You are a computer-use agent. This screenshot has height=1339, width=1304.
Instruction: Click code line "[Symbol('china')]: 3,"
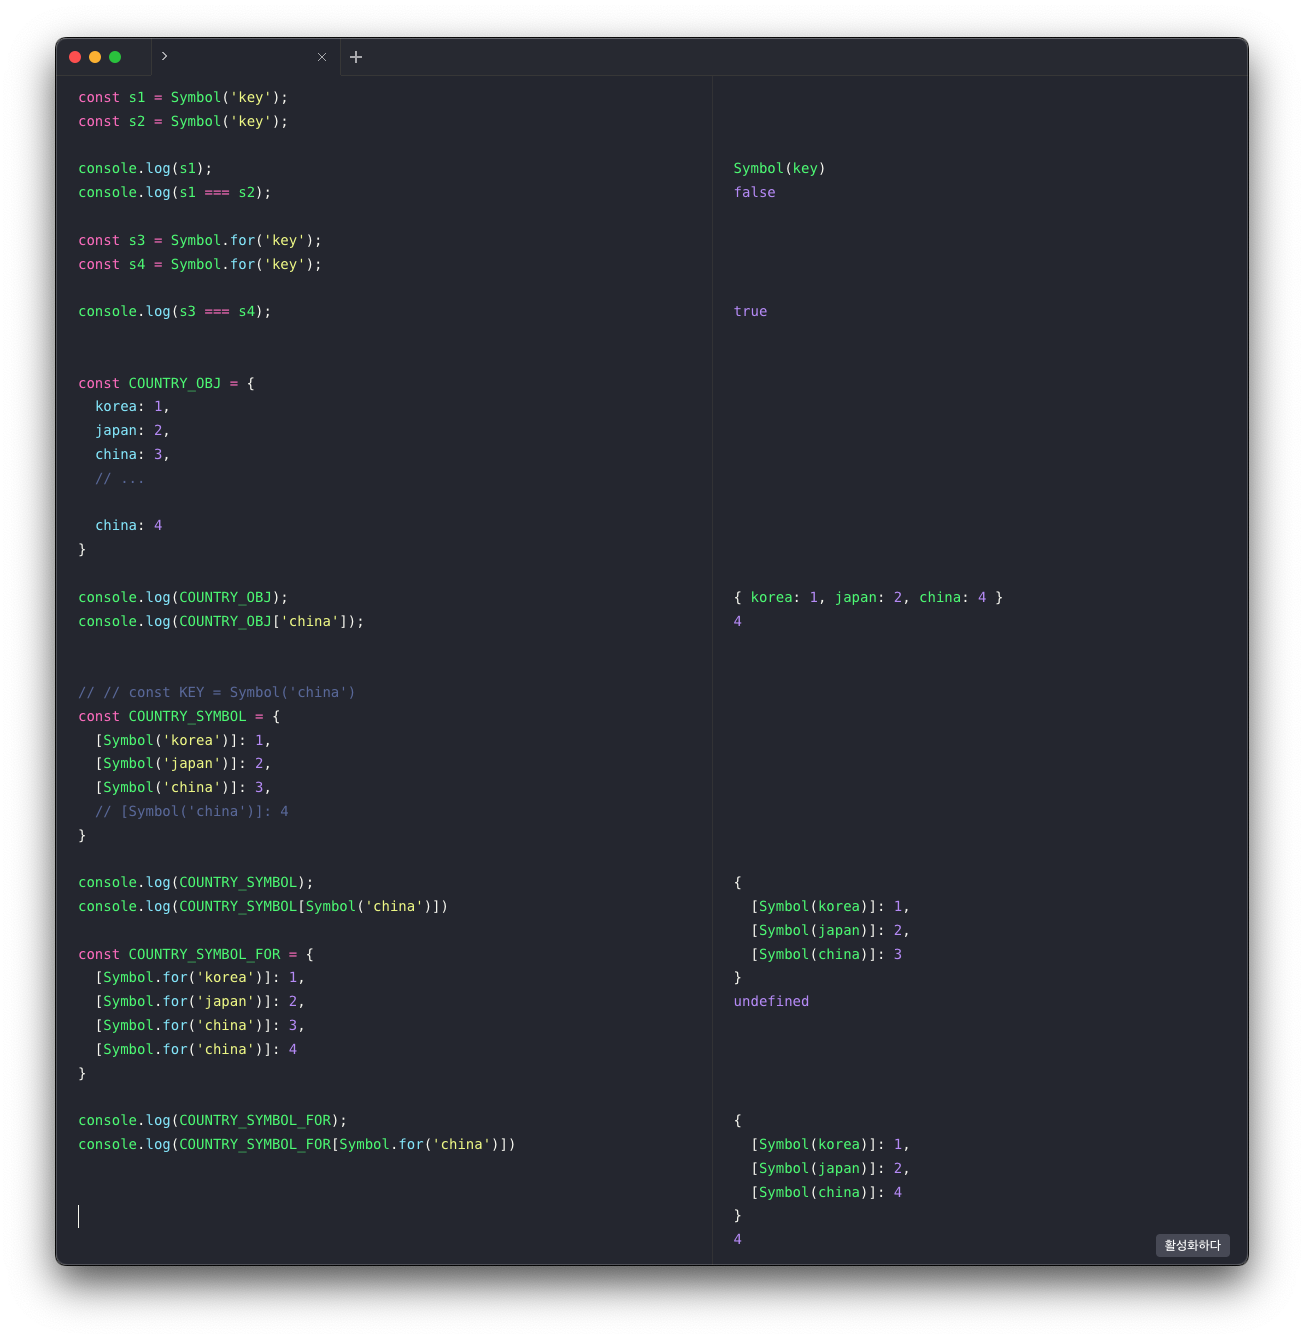(183, 787)
